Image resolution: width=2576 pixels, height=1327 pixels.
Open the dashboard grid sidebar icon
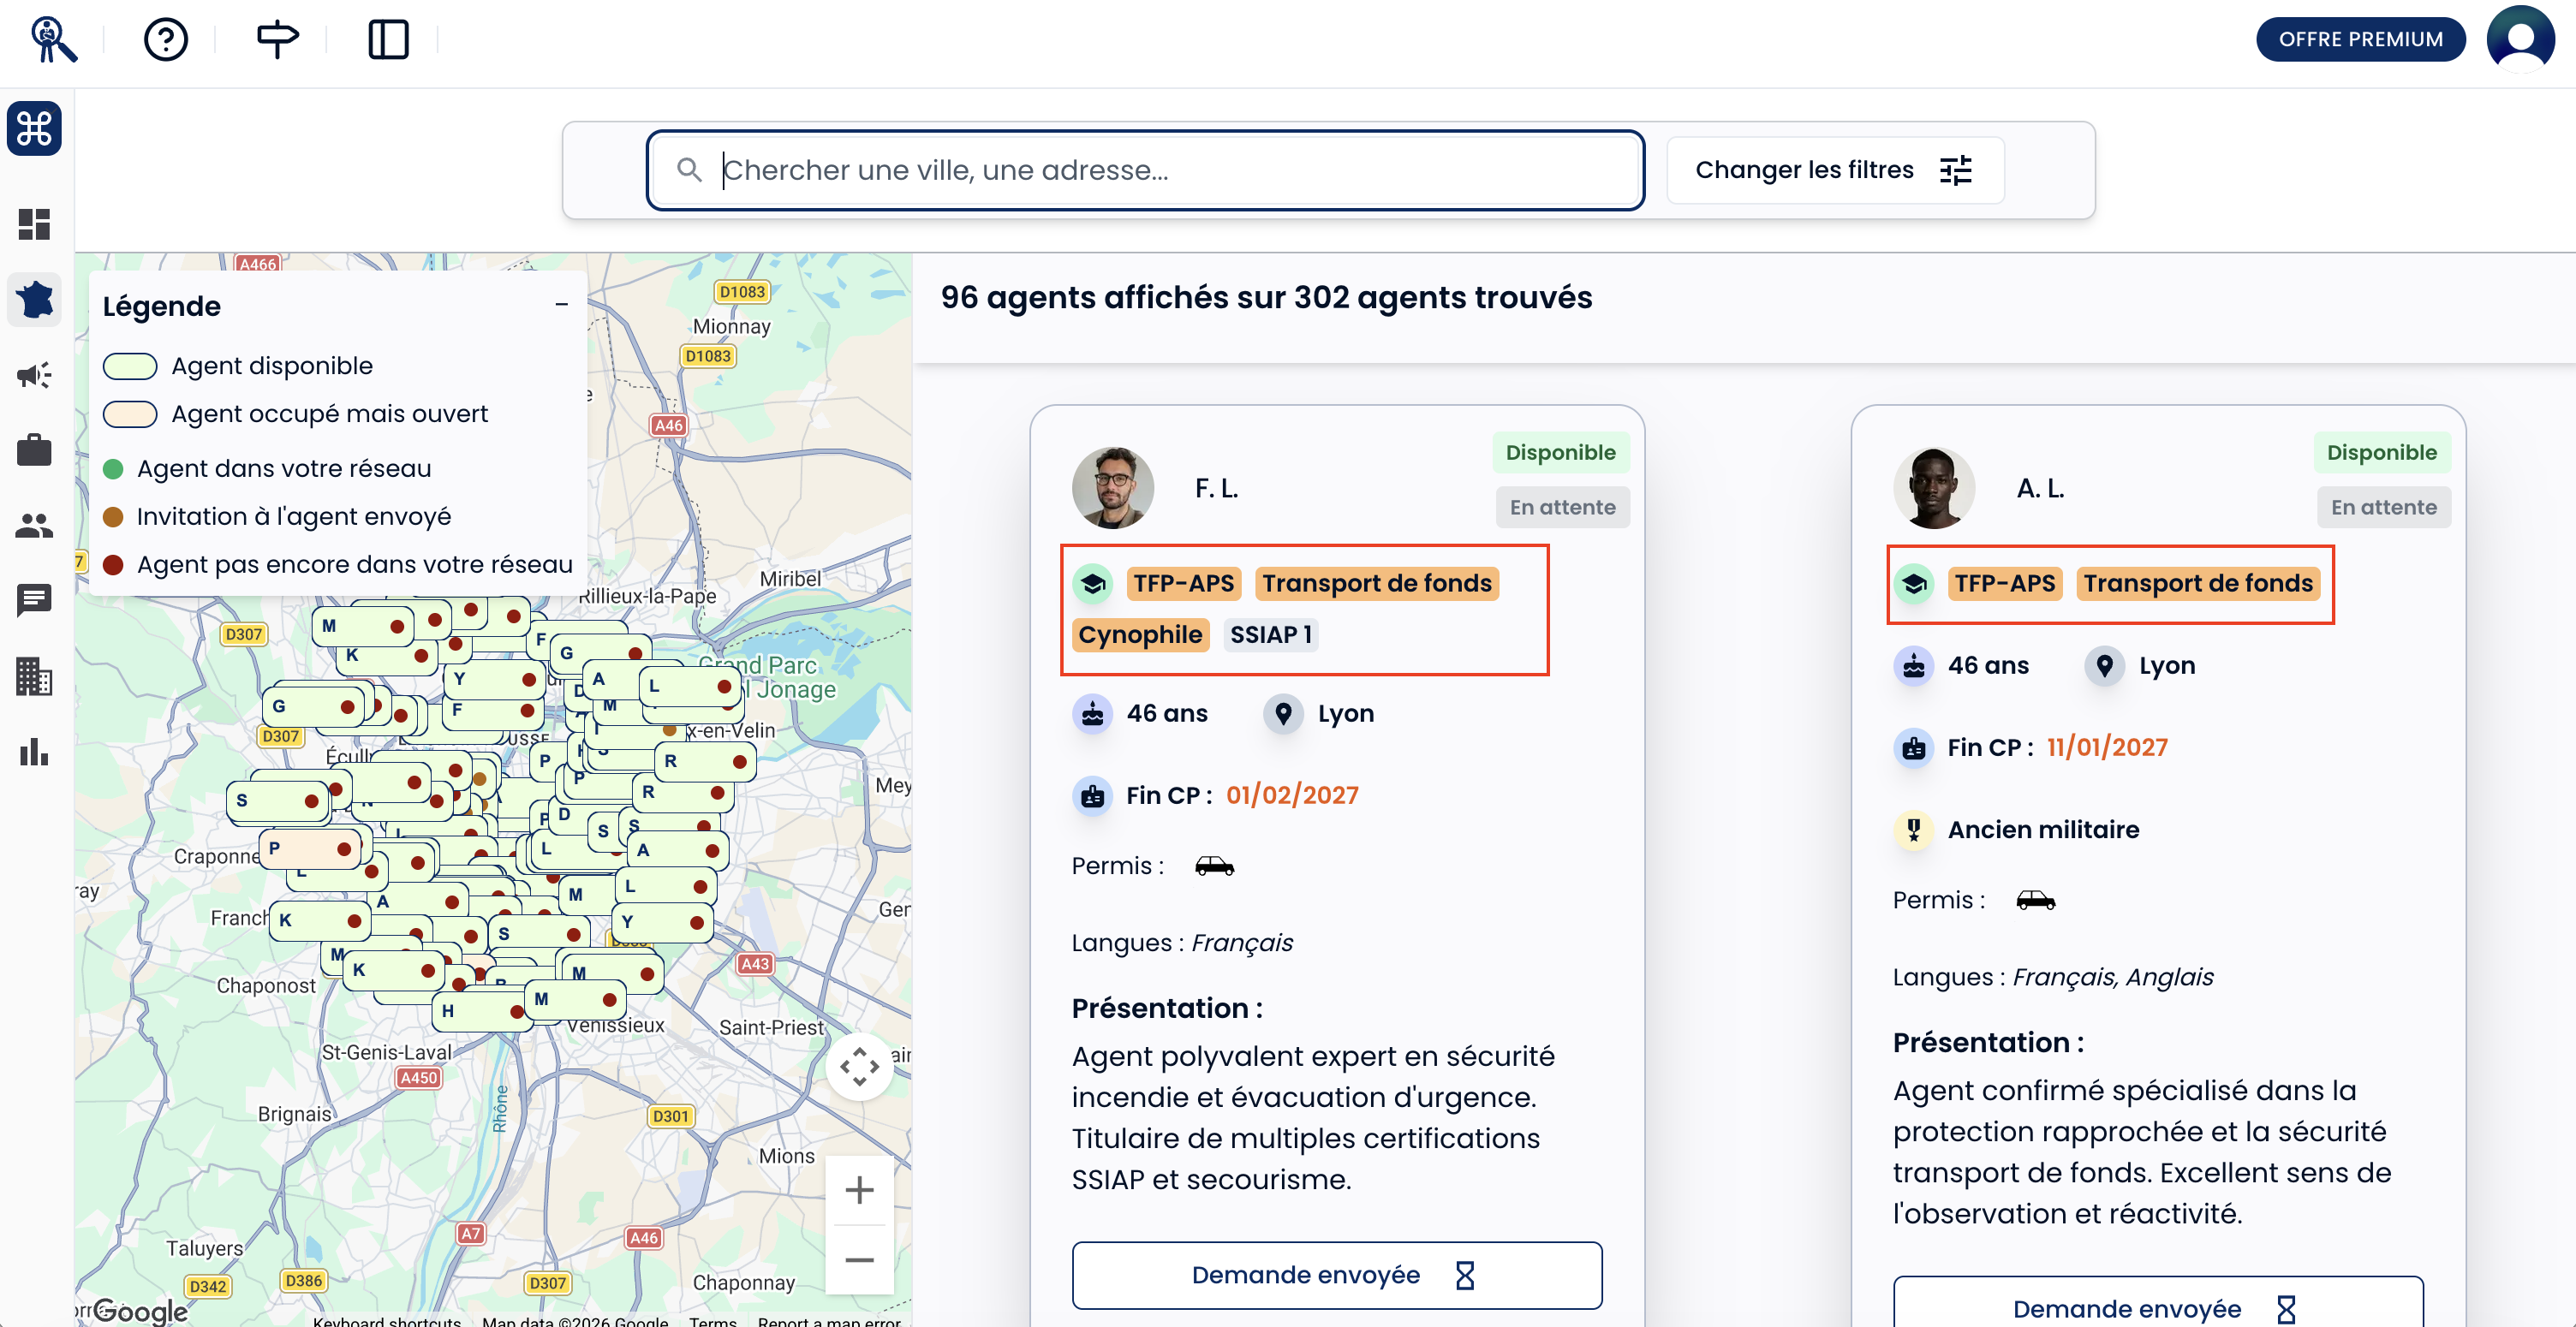34,224
